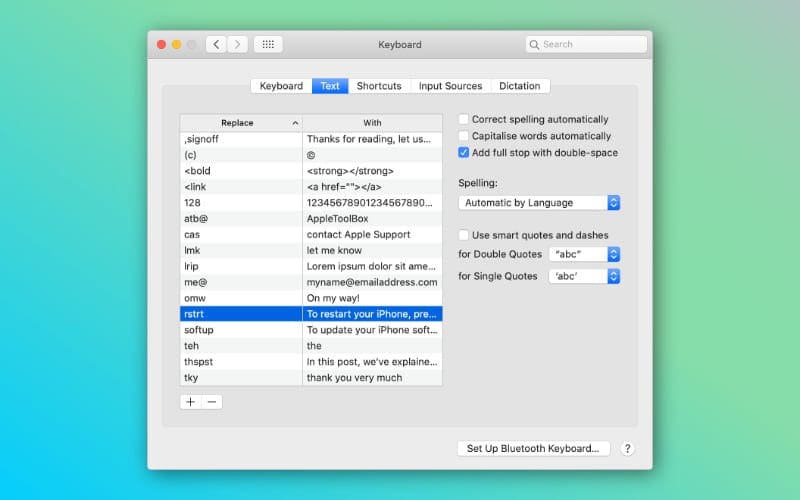Image resolution: width=800 pixels, height=500 pixels.
Task: Click the '<a href=""></a>' replacement cell
Action: click(x=372, y=187)
